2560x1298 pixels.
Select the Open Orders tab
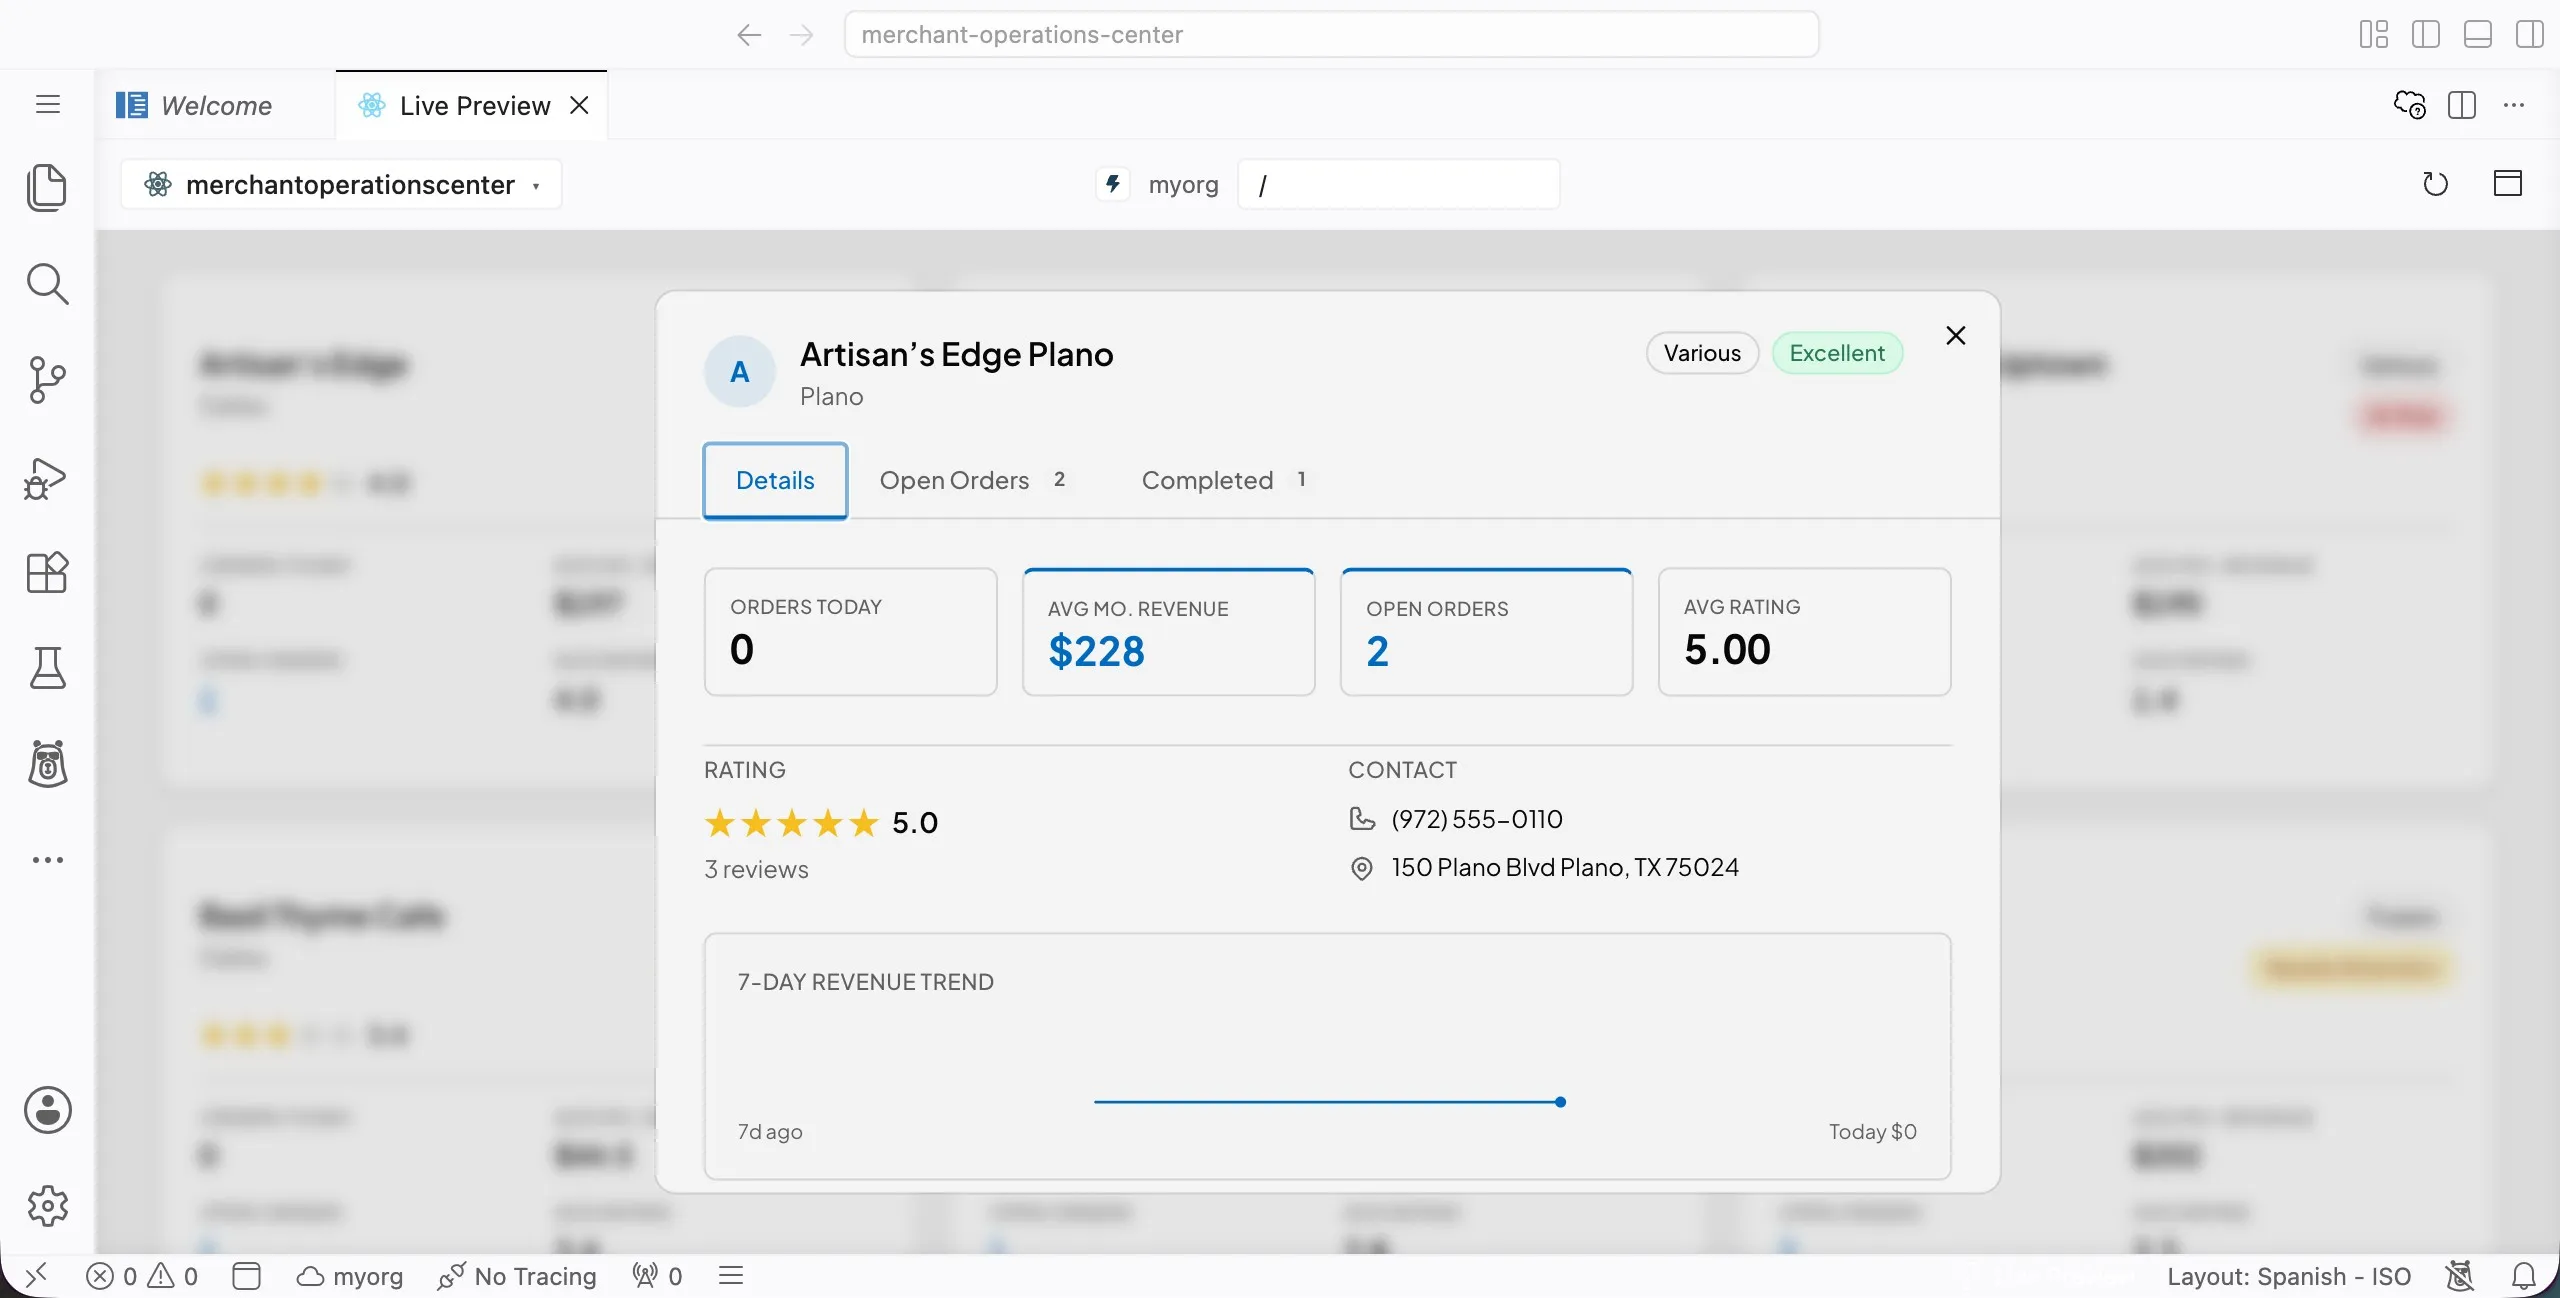tap(973, 481)
